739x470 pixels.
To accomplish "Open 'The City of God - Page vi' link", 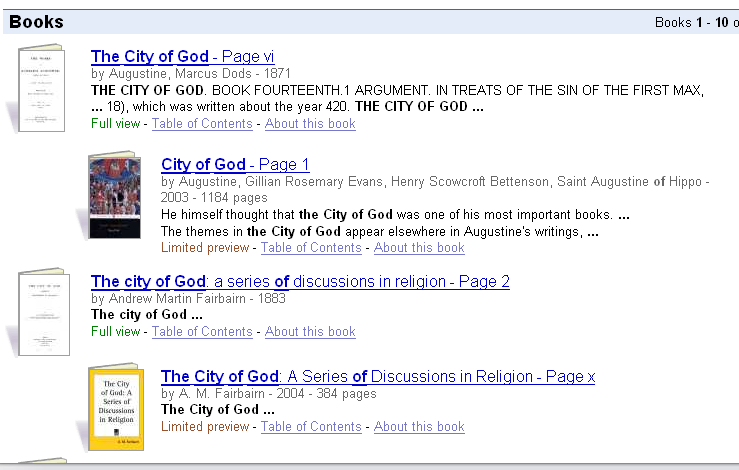I will (182, 57).
